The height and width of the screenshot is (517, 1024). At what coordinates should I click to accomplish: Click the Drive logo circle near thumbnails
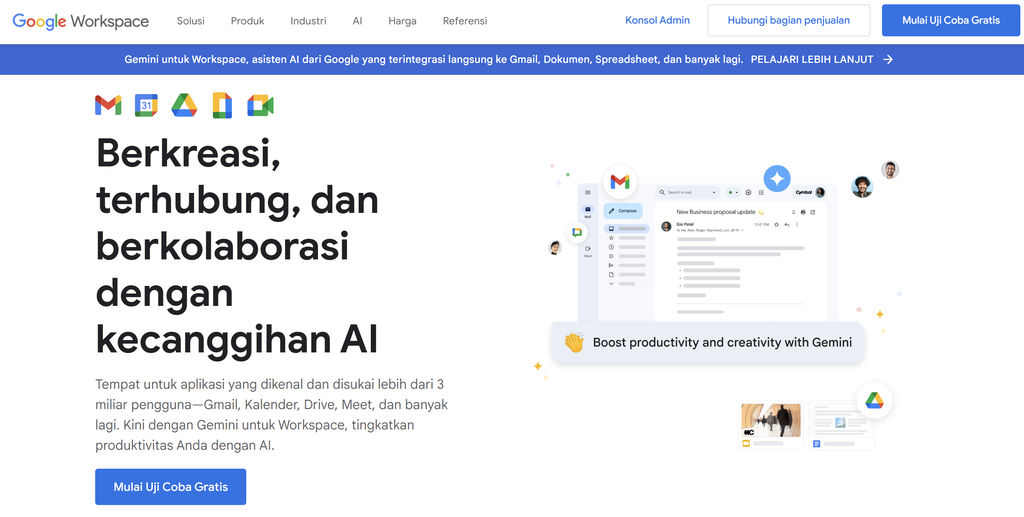(874, 400)
